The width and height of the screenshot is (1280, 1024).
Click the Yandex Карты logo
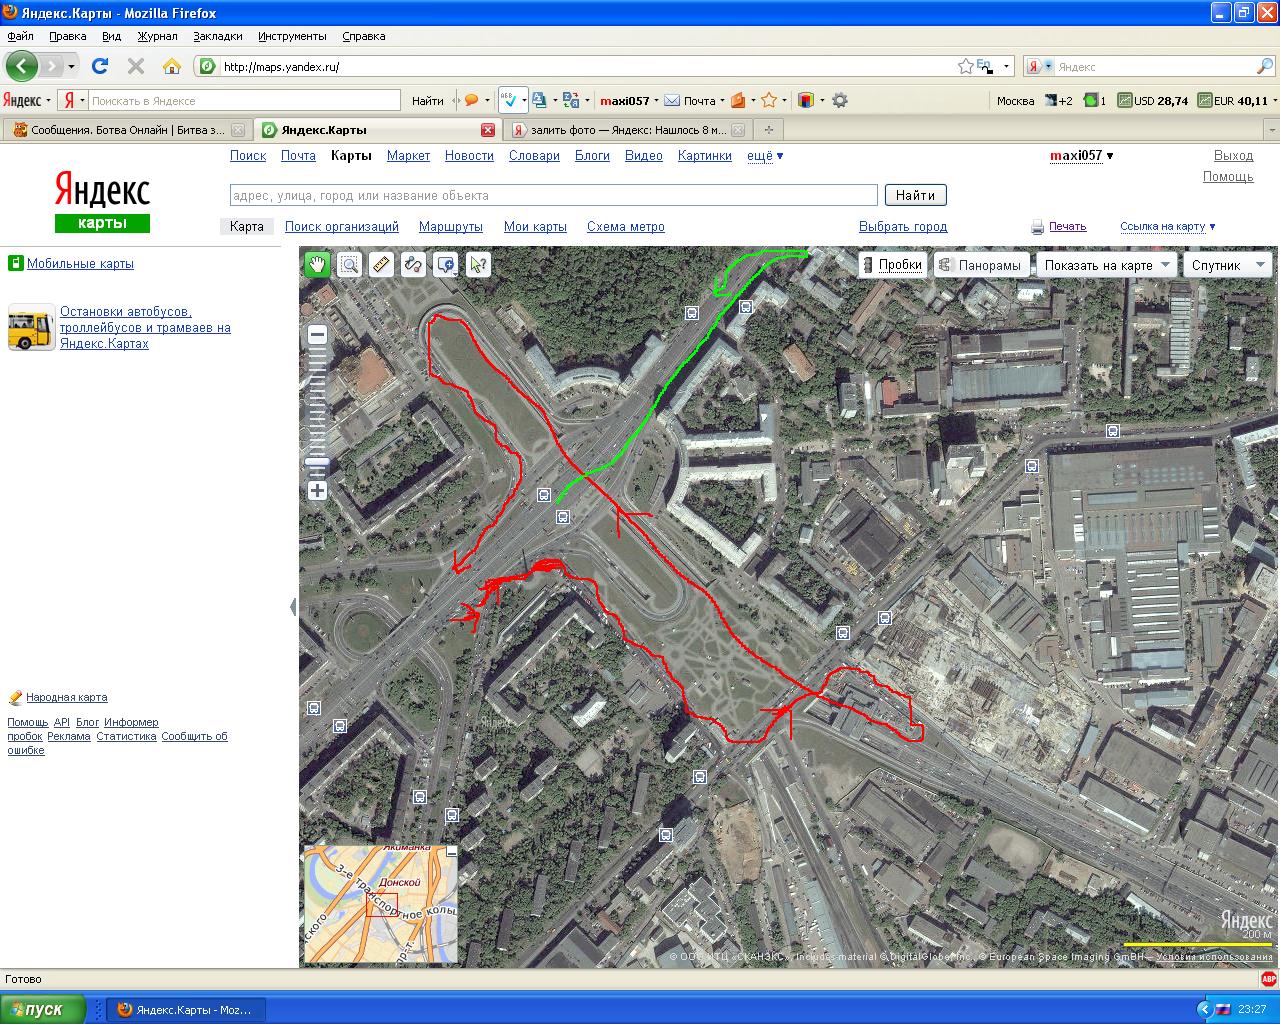pyautogui.click(x=102, y=203)
